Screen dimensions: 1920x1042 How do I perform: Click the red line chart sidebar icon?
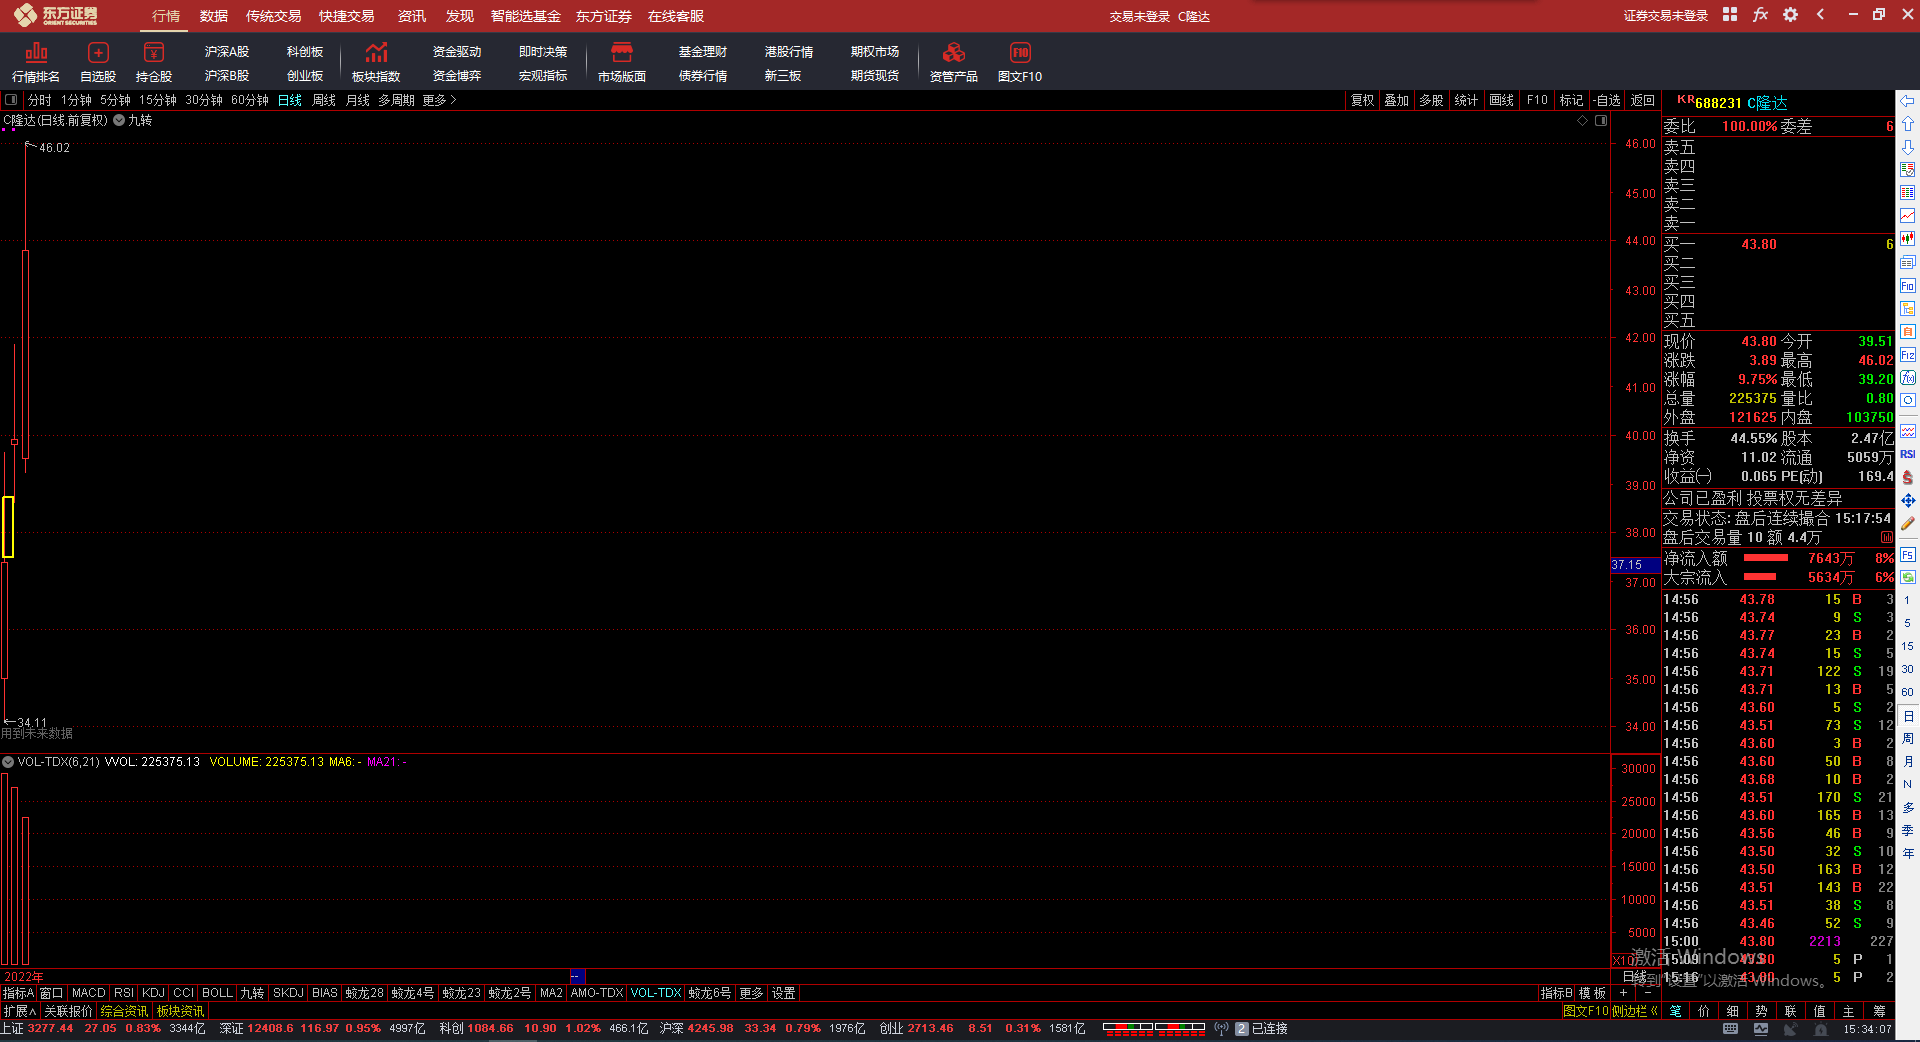point(1908,216)
